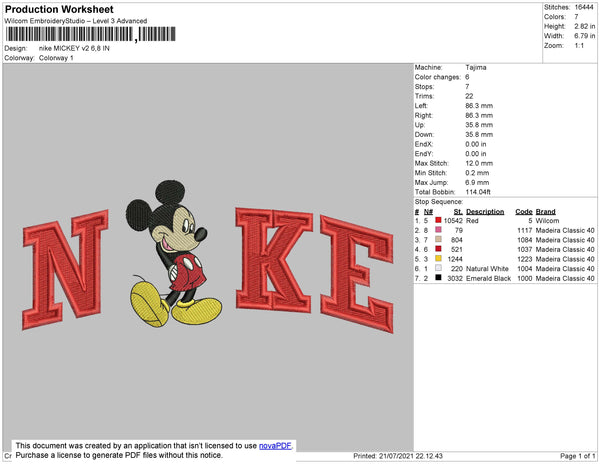Click the Colors value 7

point(576,17)
